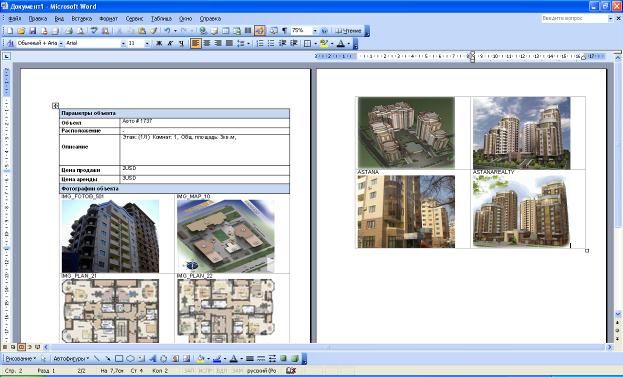
Task: Open the Файл menu
Action: coord(15,19)
